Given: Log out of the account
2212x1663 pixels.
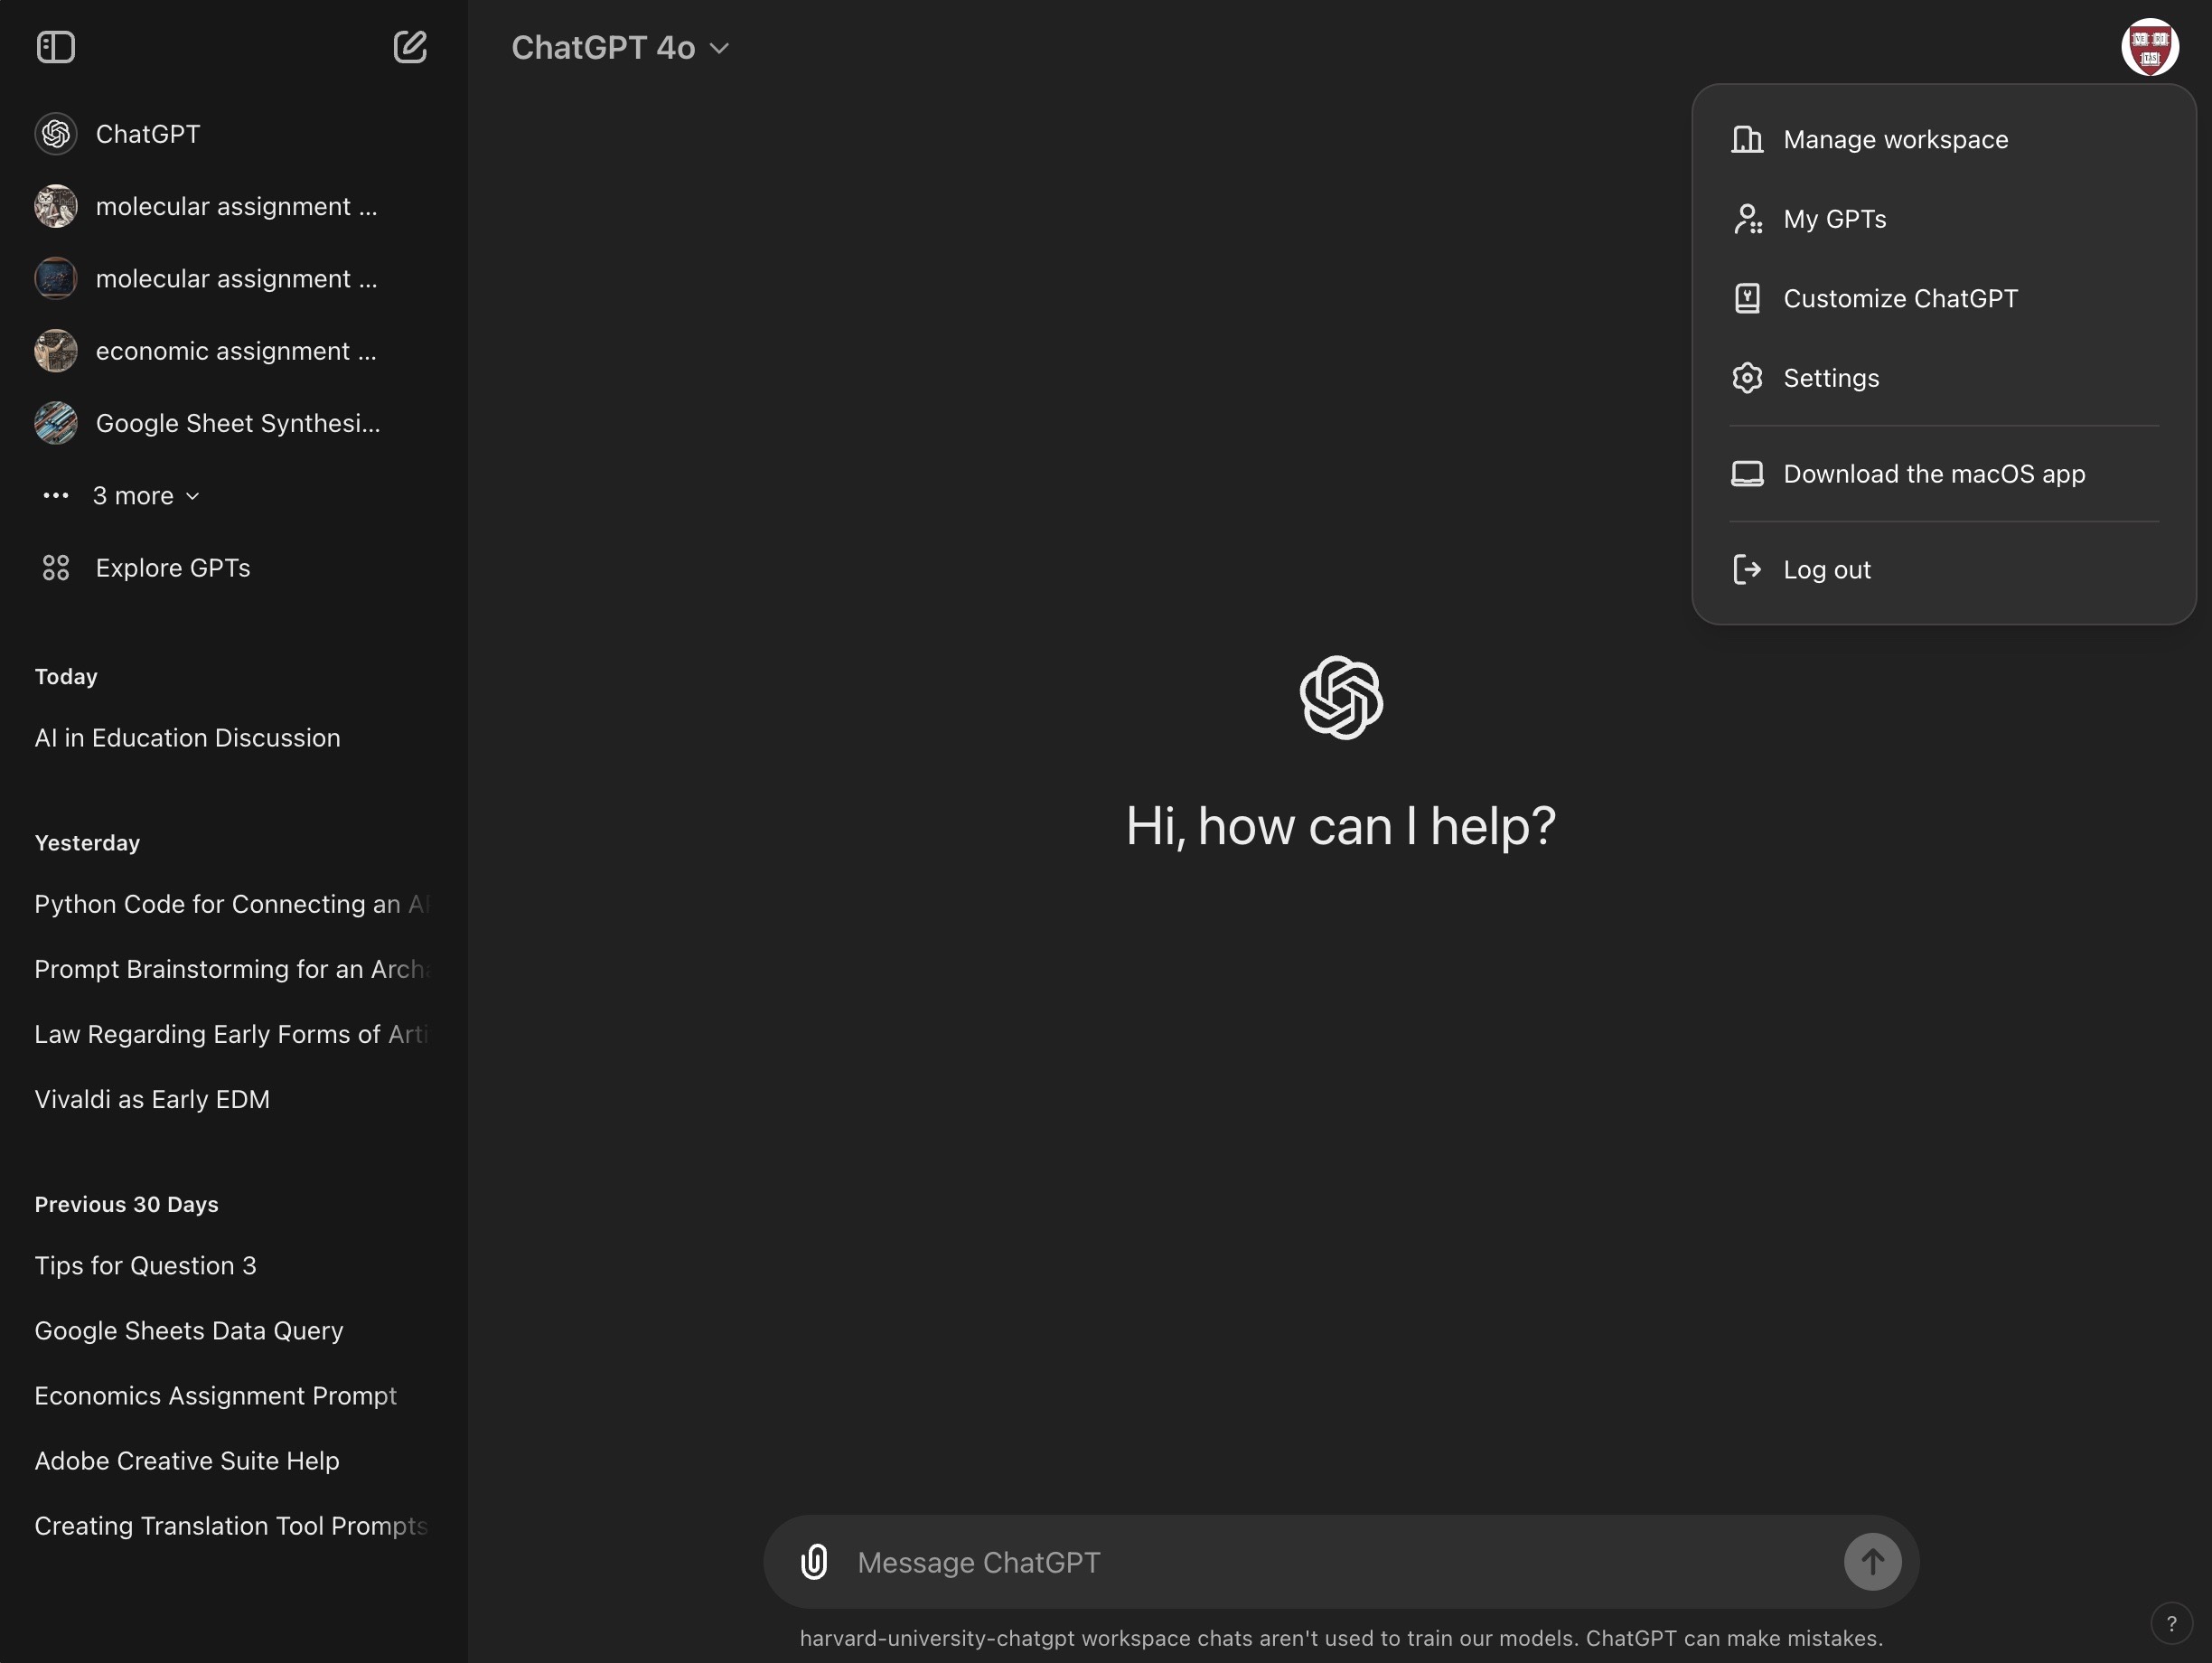Looking at the screenshot, I should point(1826,570).
